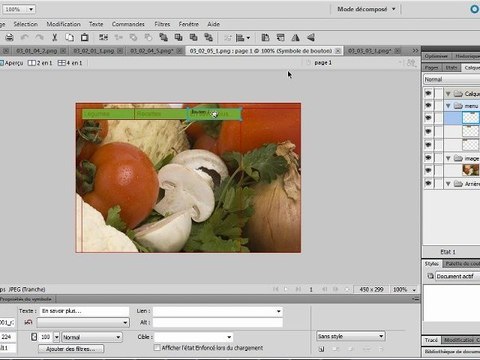Open the Document actif styles dropdown
The width and height of the screenshot is (480, 360).
click(457, 276)
